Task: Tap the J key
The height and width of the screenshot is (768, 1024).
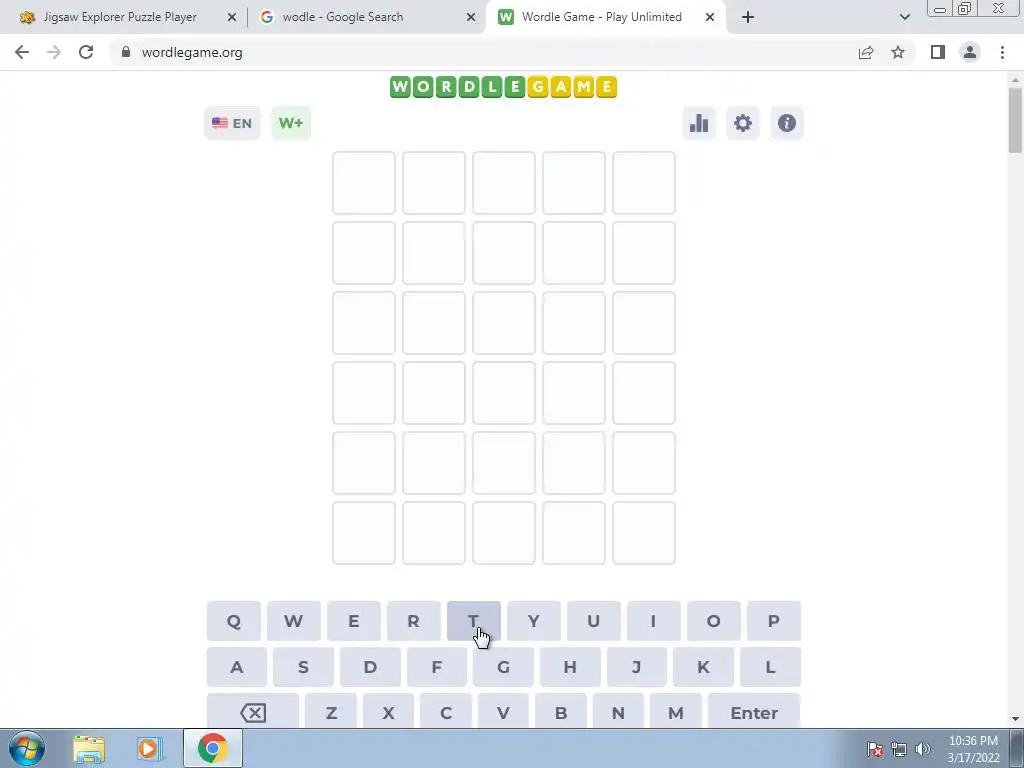Action: [637, 667]
